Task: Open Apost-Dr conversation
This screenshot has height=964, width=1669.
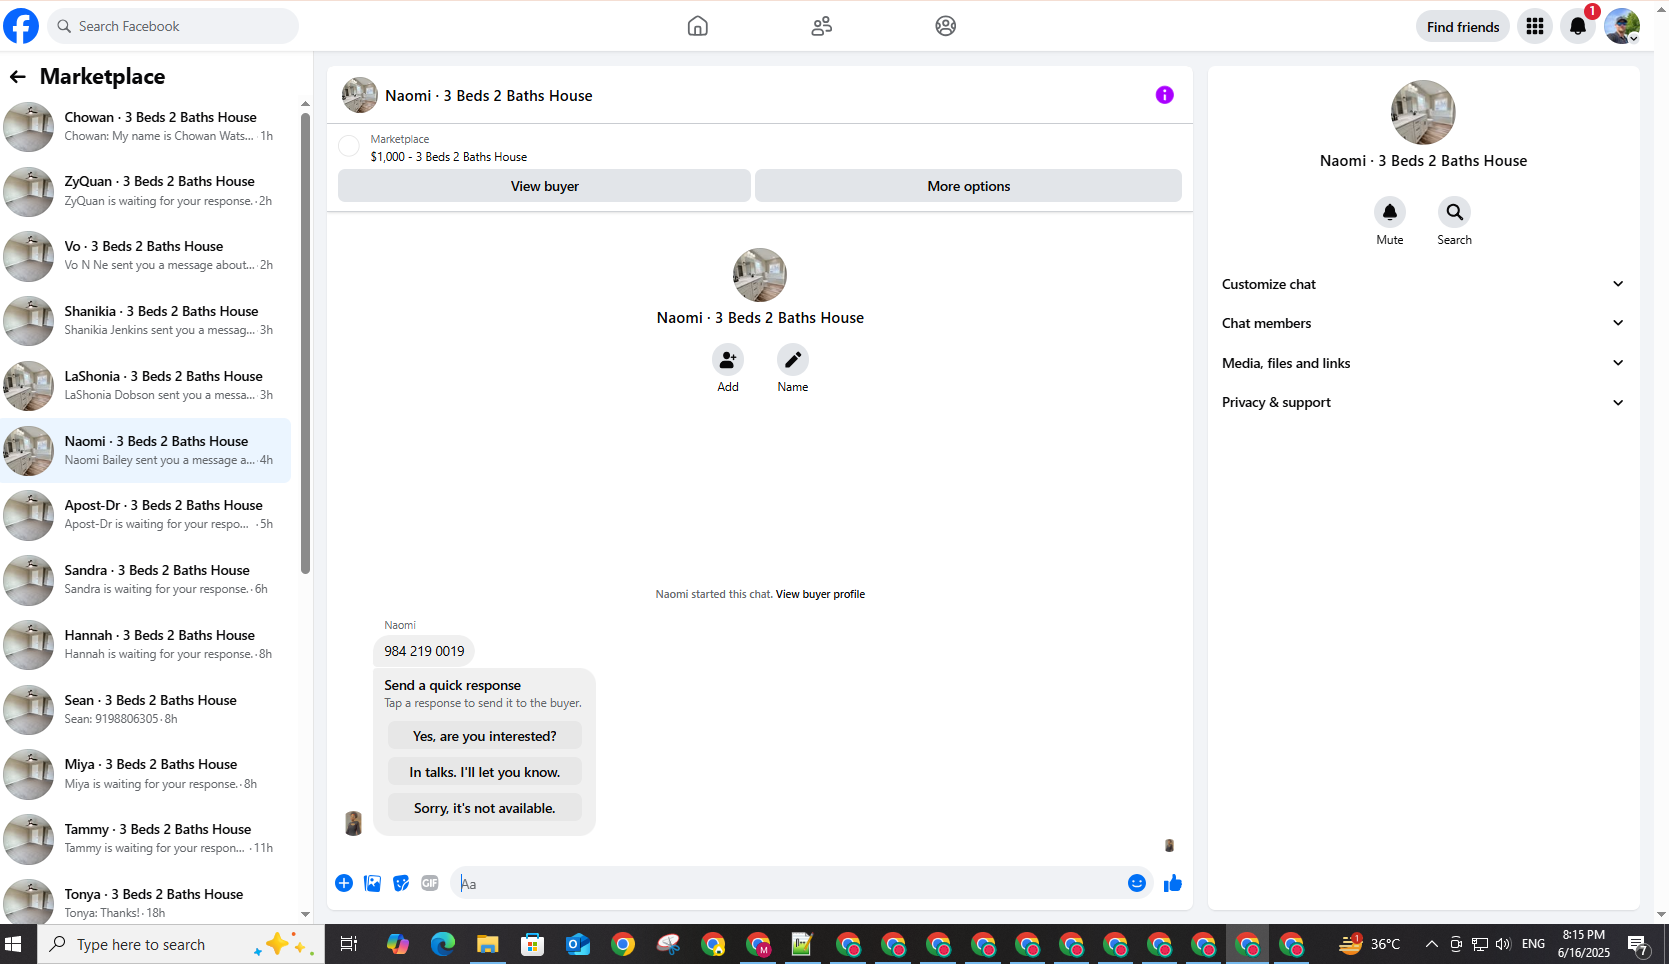Action: pos(147,515)
